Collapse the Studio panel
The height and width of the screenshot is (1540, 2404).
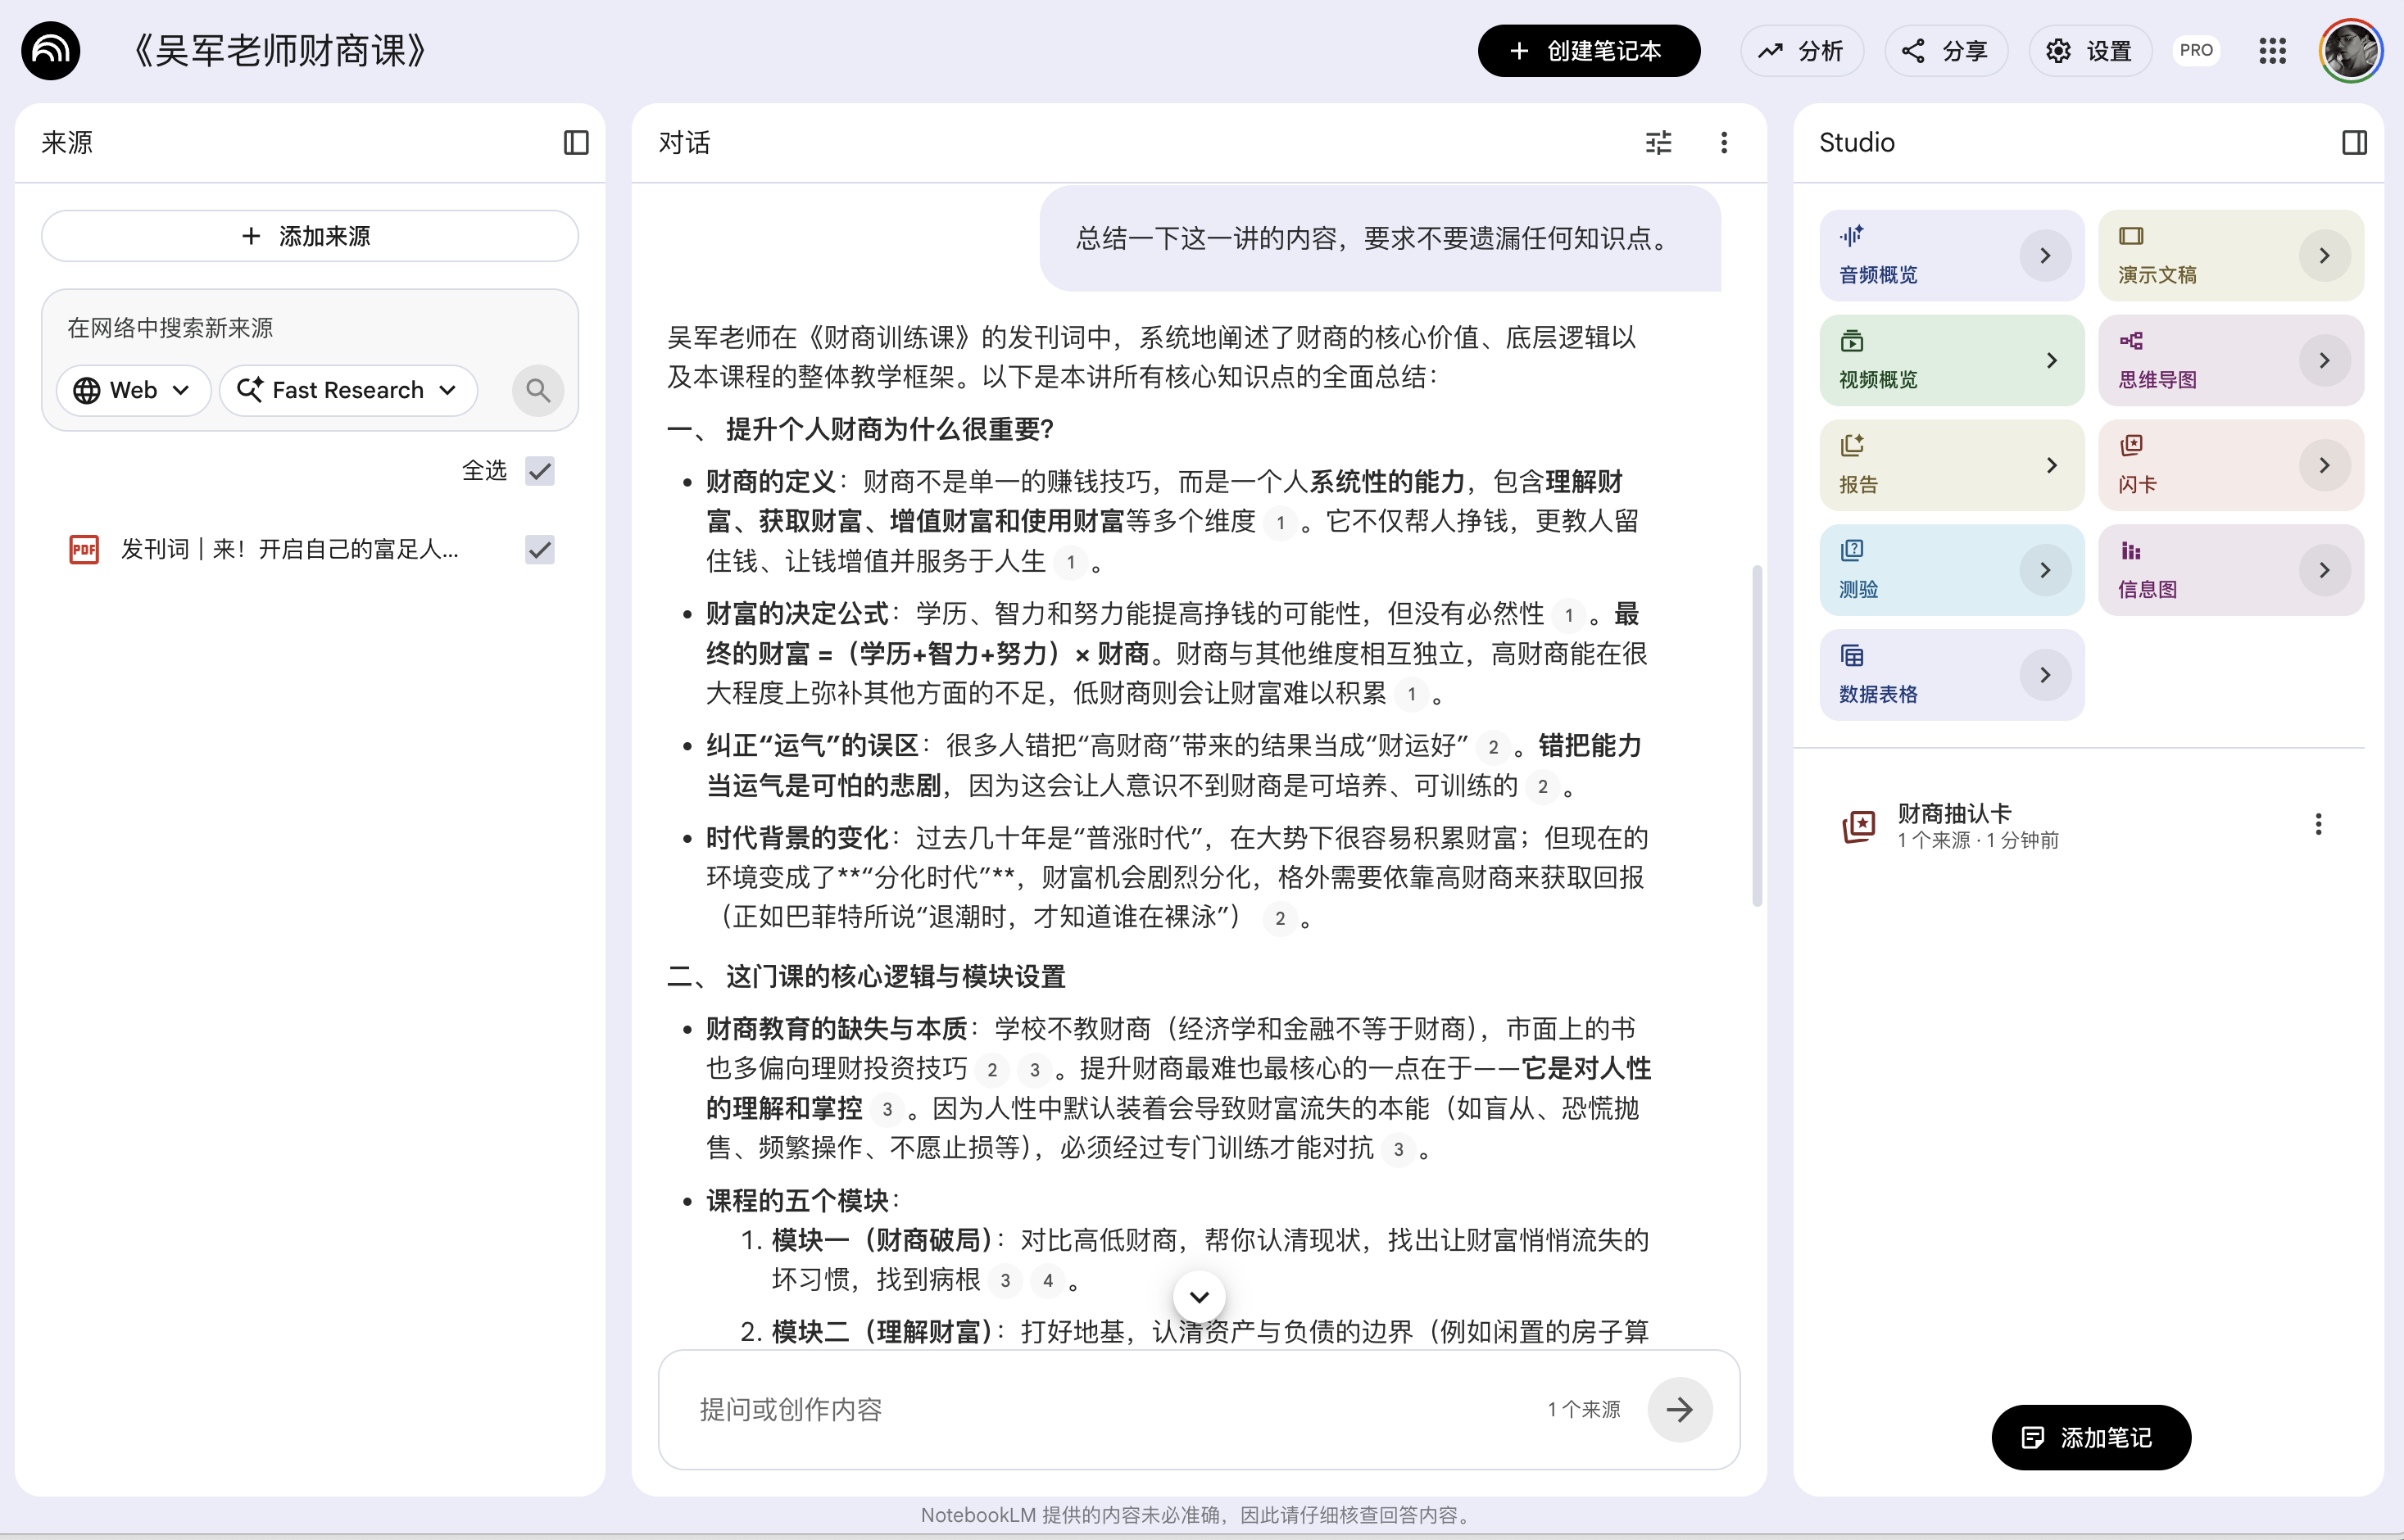tap(2354, 143)
